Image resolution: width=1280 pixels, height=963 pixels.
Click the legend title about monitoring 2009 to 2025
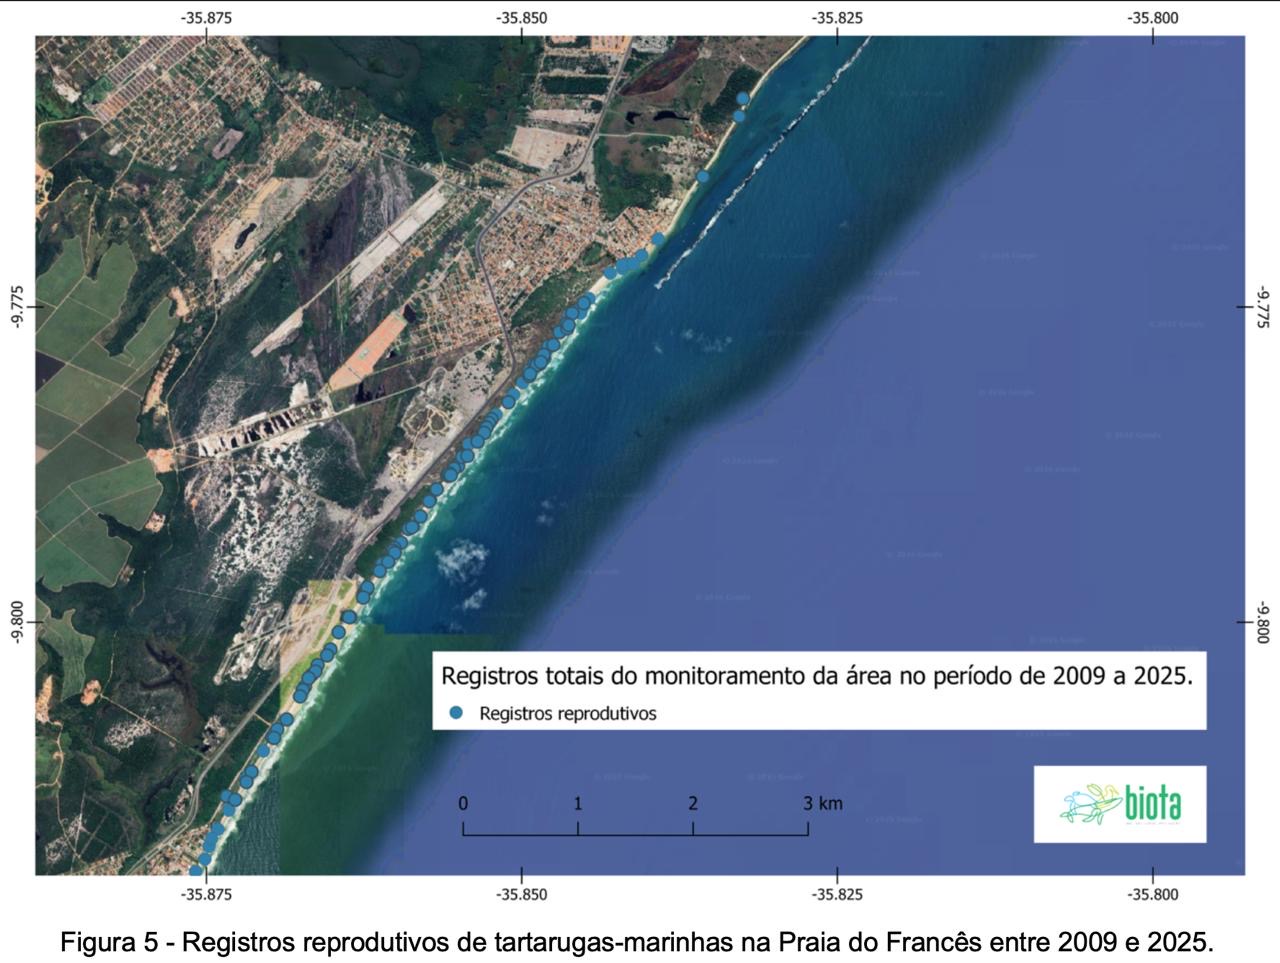point(817,675)
